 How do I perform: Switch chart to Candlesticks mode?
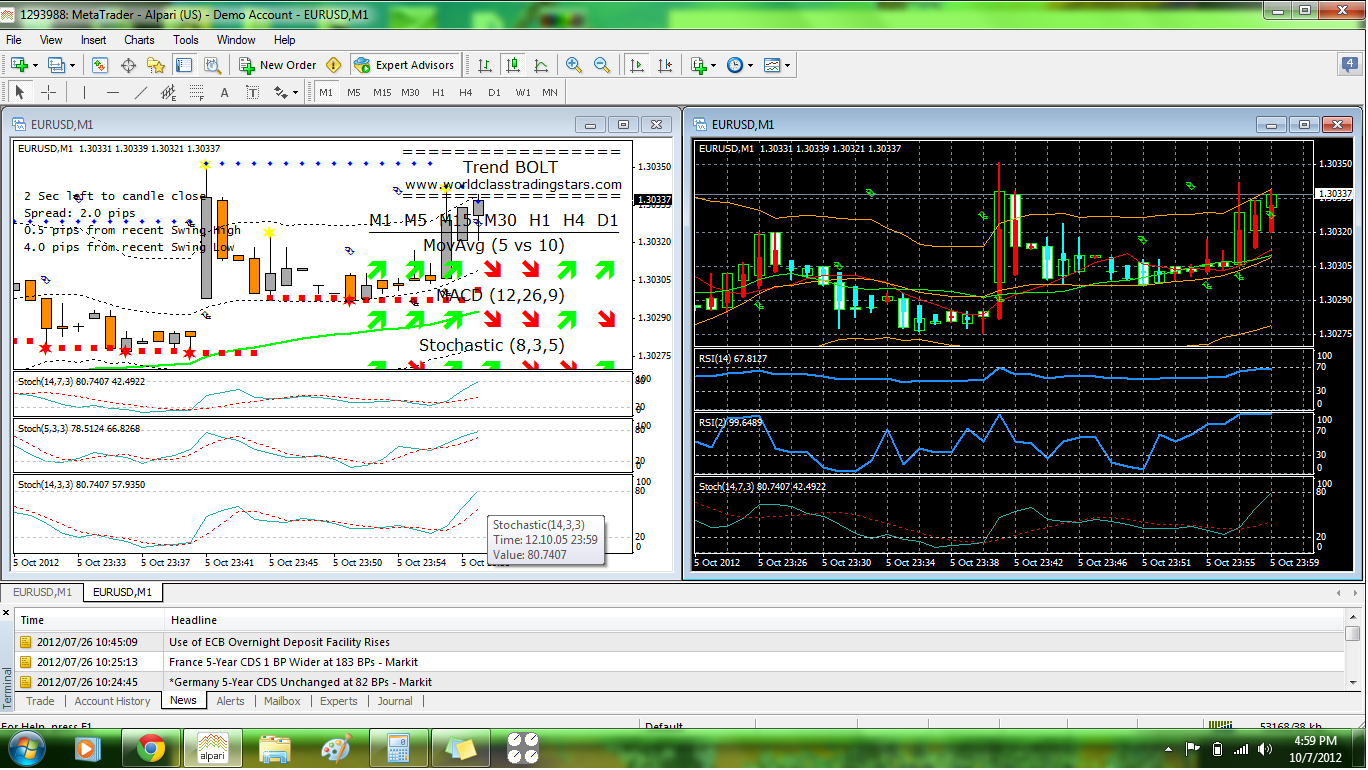pos(513,65)
